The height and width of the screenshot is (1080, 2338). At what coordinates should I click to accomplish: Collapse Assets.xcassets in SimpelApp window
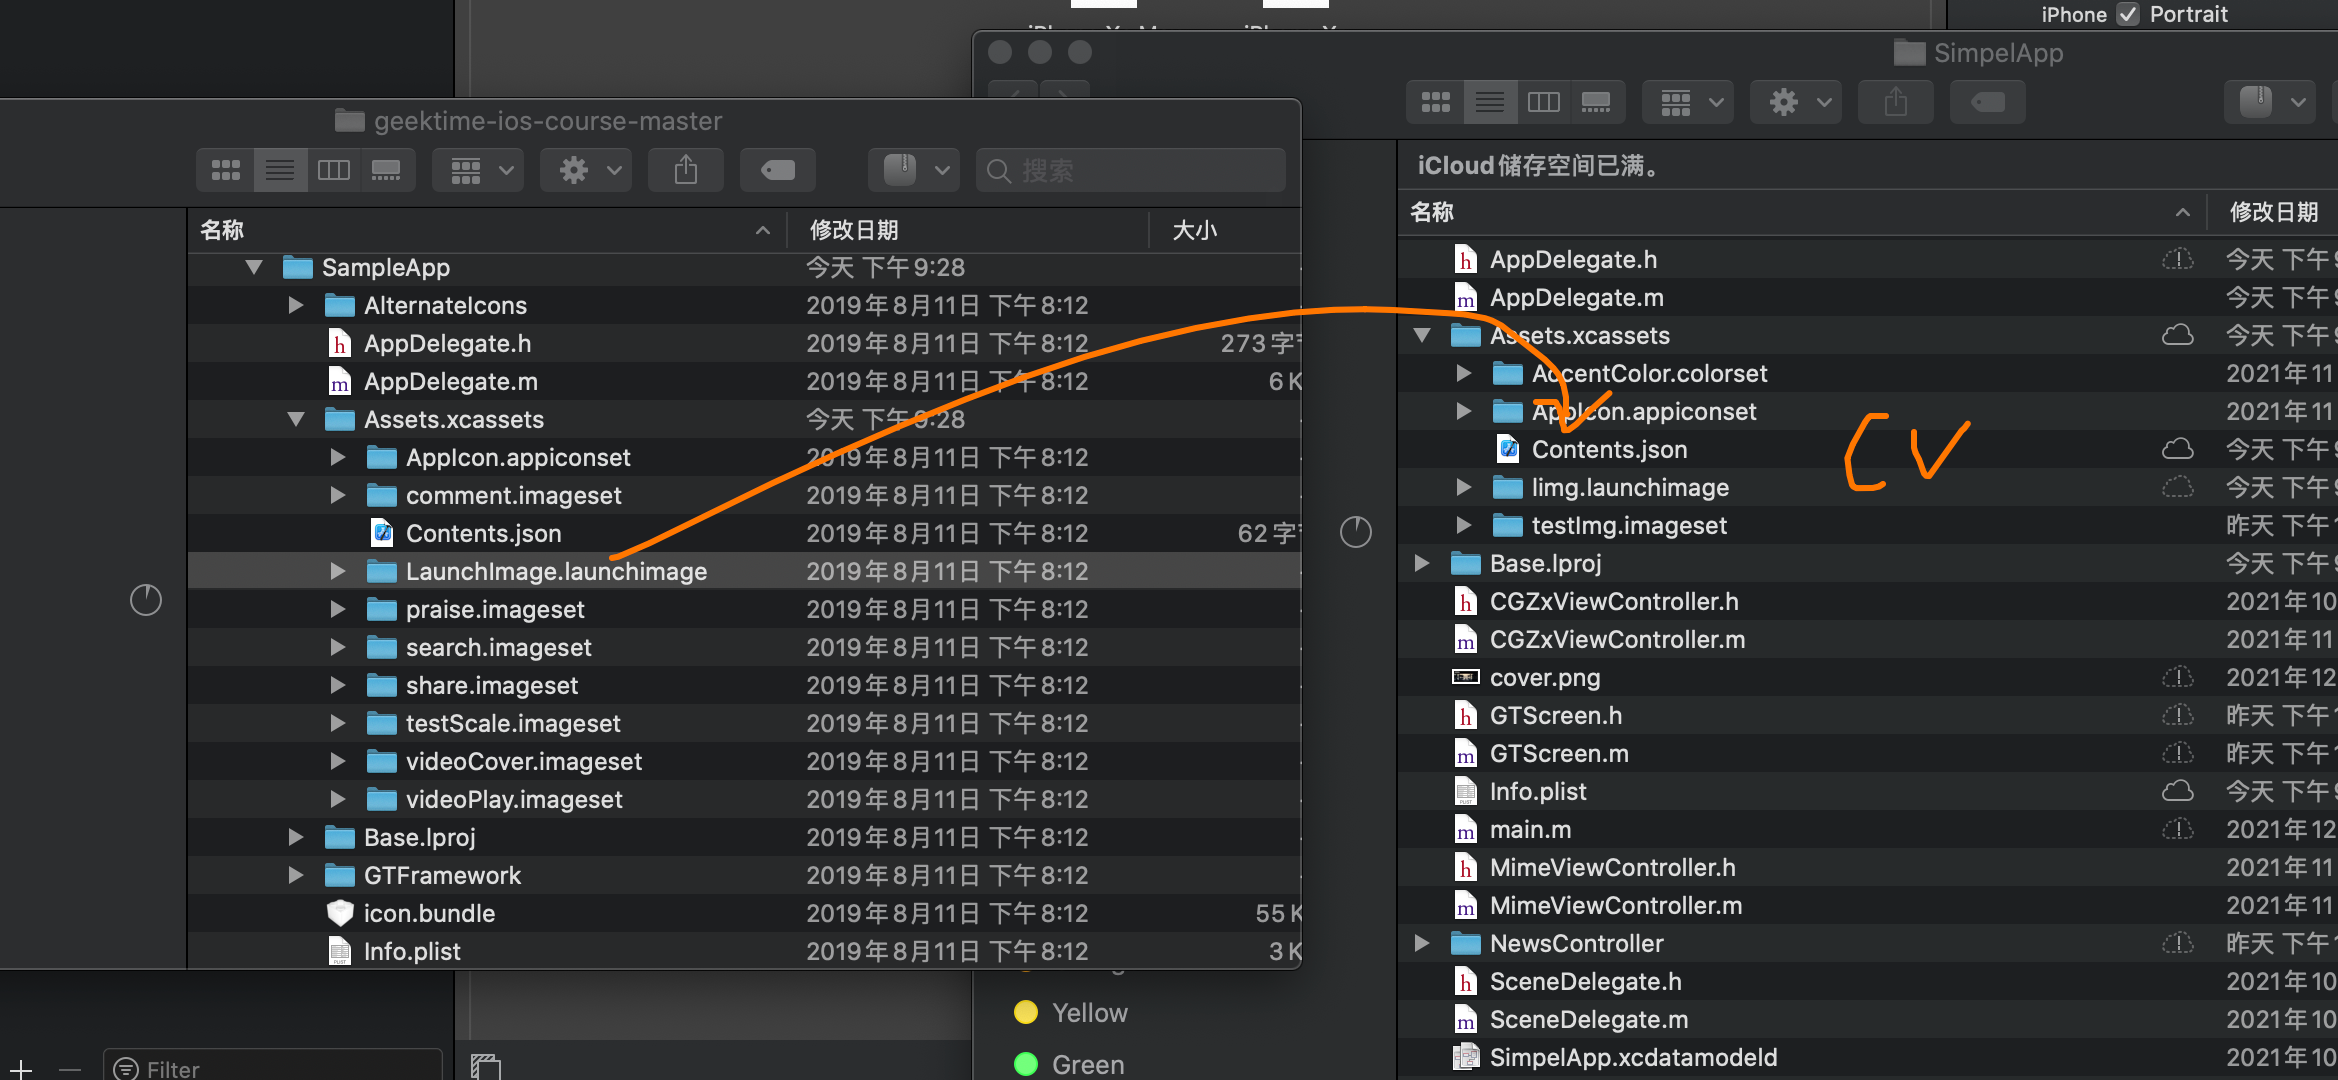click(1422, 335)
